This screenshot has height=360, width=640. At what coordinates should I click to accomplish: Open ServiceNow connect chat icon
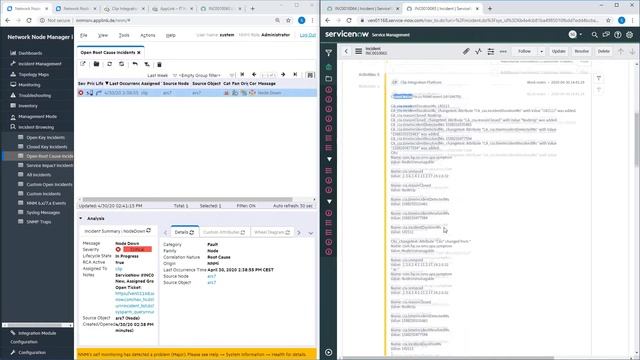606,35
